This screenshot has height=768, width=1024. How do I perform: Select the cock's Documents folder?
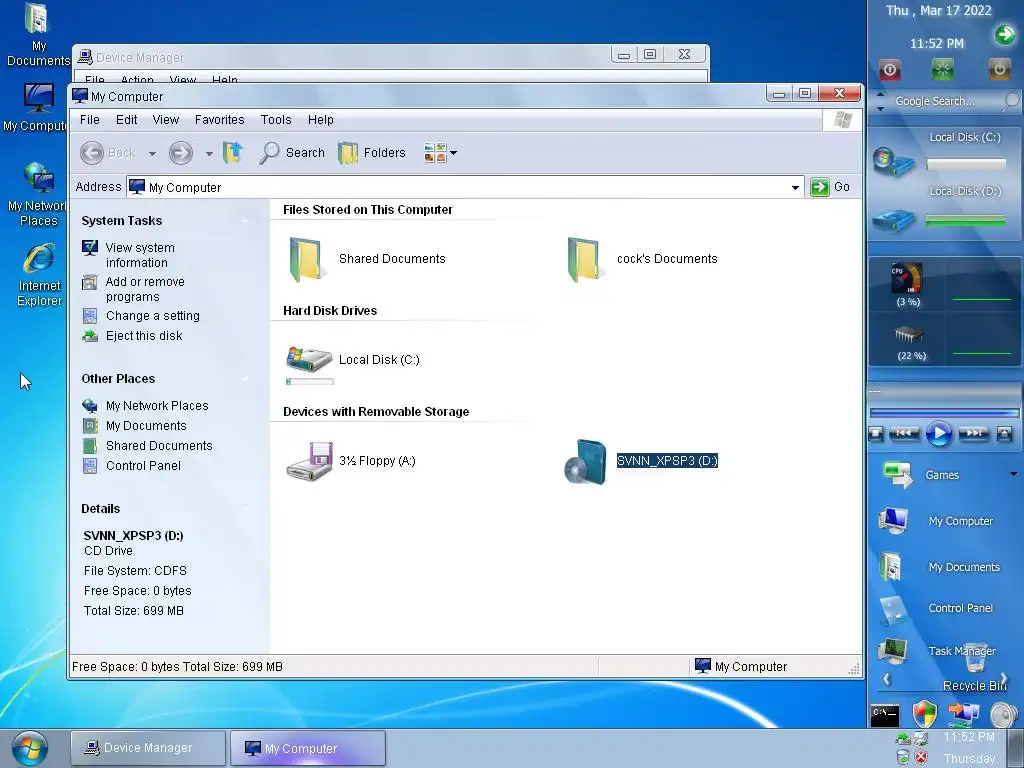click(643, 259)
